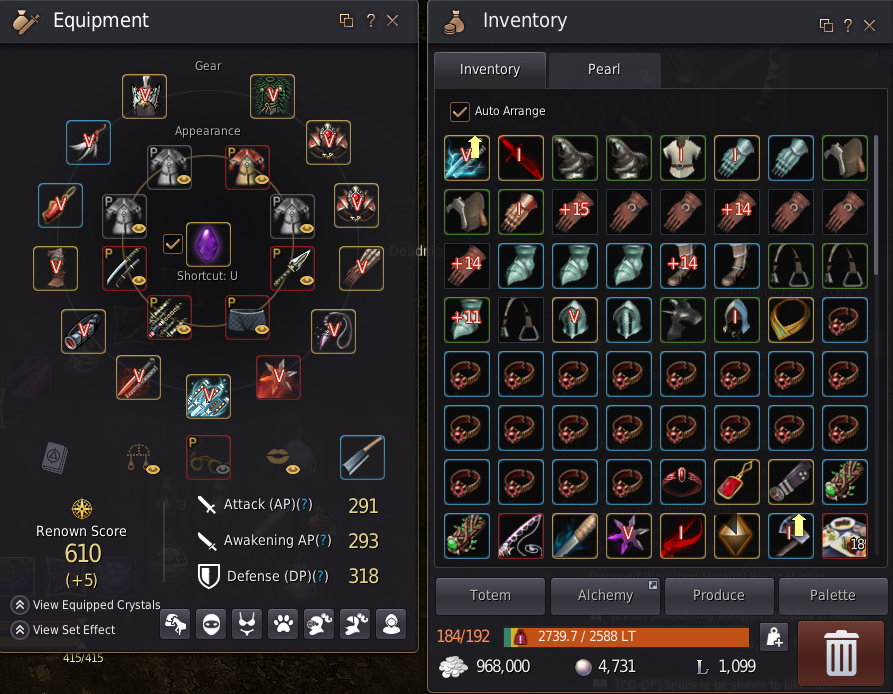
Task: Switch to the Pearl tab
Action: point(604,69)
